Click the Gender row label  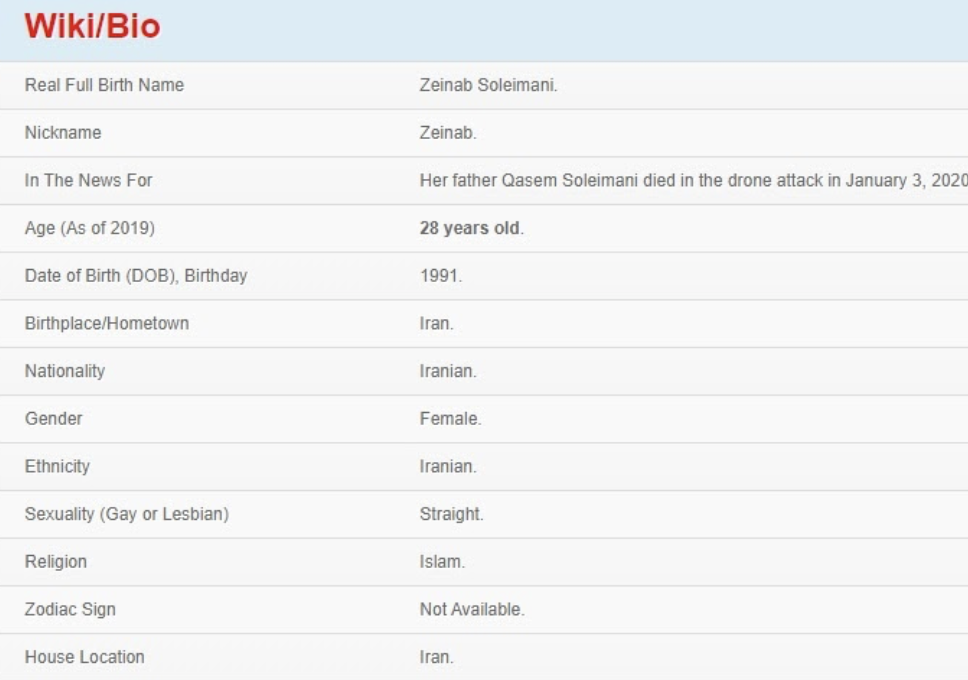(54, 419)
